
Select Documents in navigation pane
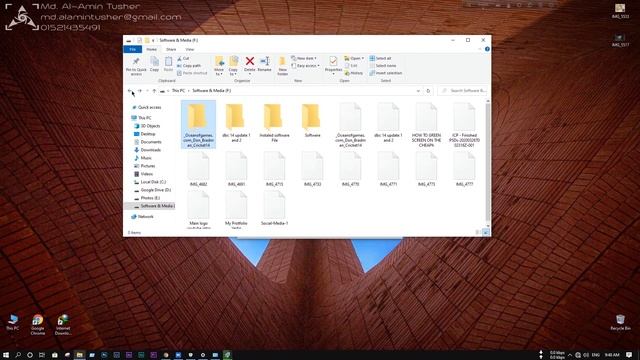(x=148, y=142)
